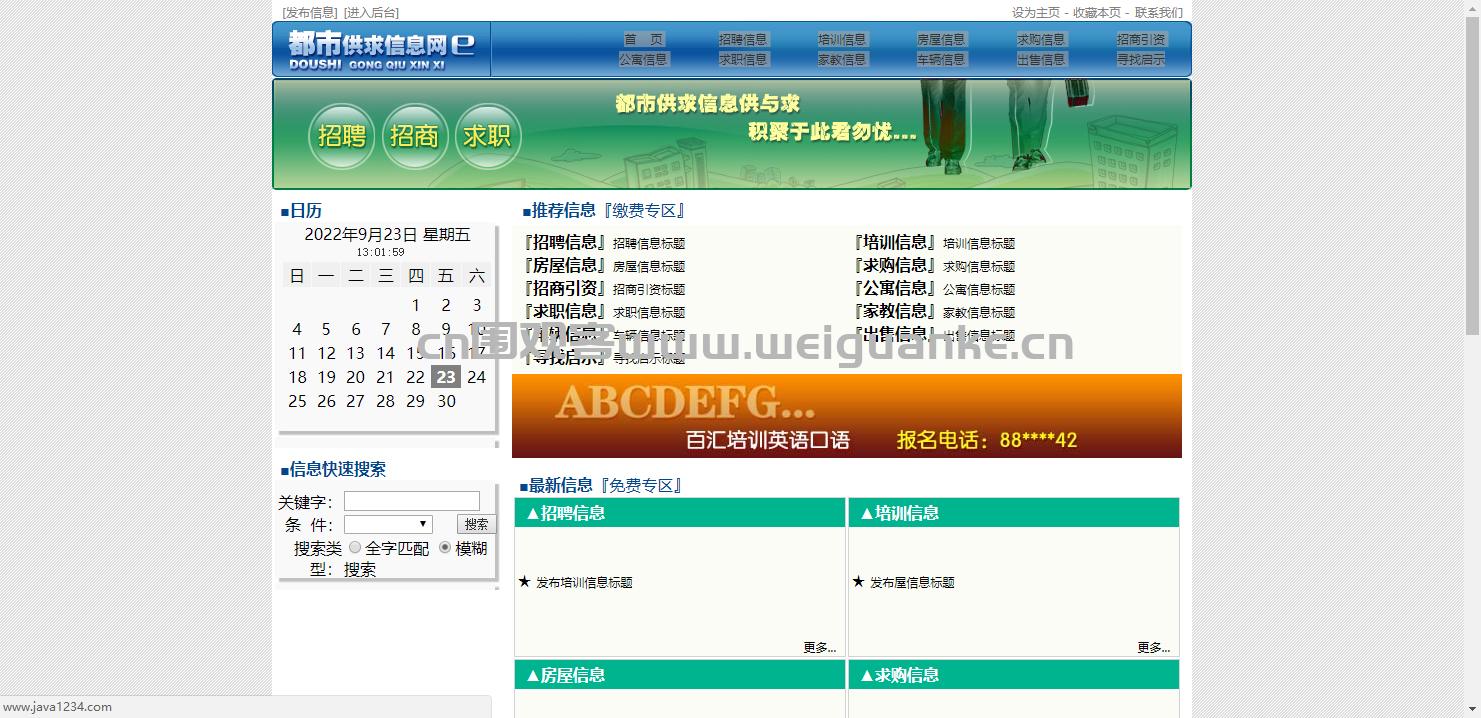The width and height of the screenshot is (1481, 718).
Task: Click the 招商 circle icon on the banner
Action: click(x=415, y=137)
